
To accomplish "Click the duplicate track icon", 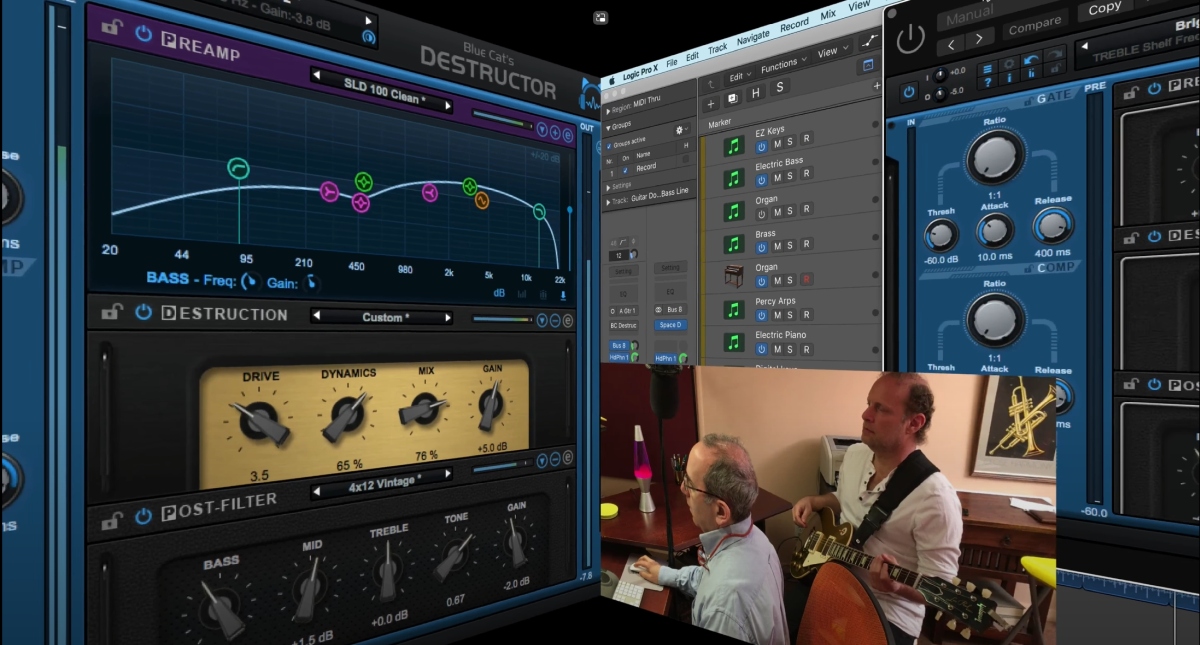I will (732, 97).
